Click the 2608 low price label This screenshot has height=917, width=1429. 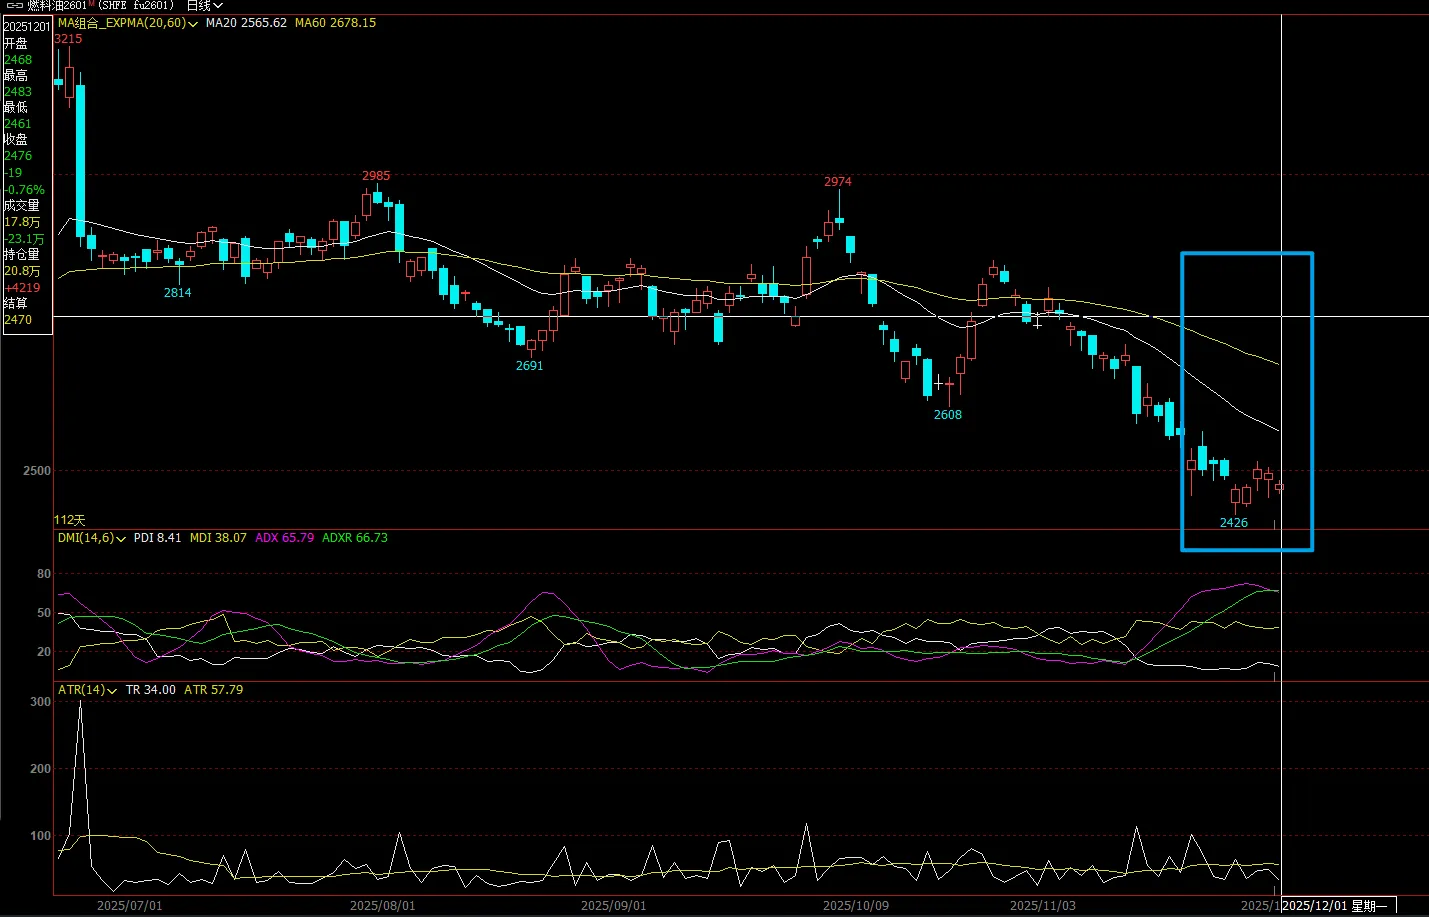coord(947,415)
